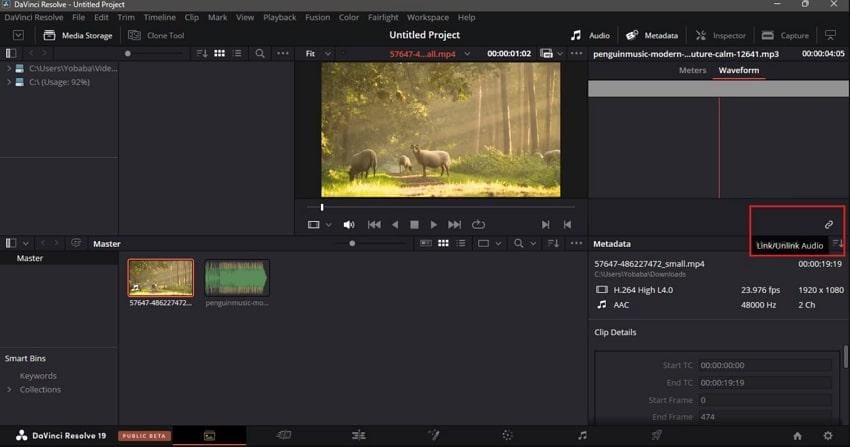Switch to the Color page
The width and height of the screenshot is (850, 447).
pos(507,435)
